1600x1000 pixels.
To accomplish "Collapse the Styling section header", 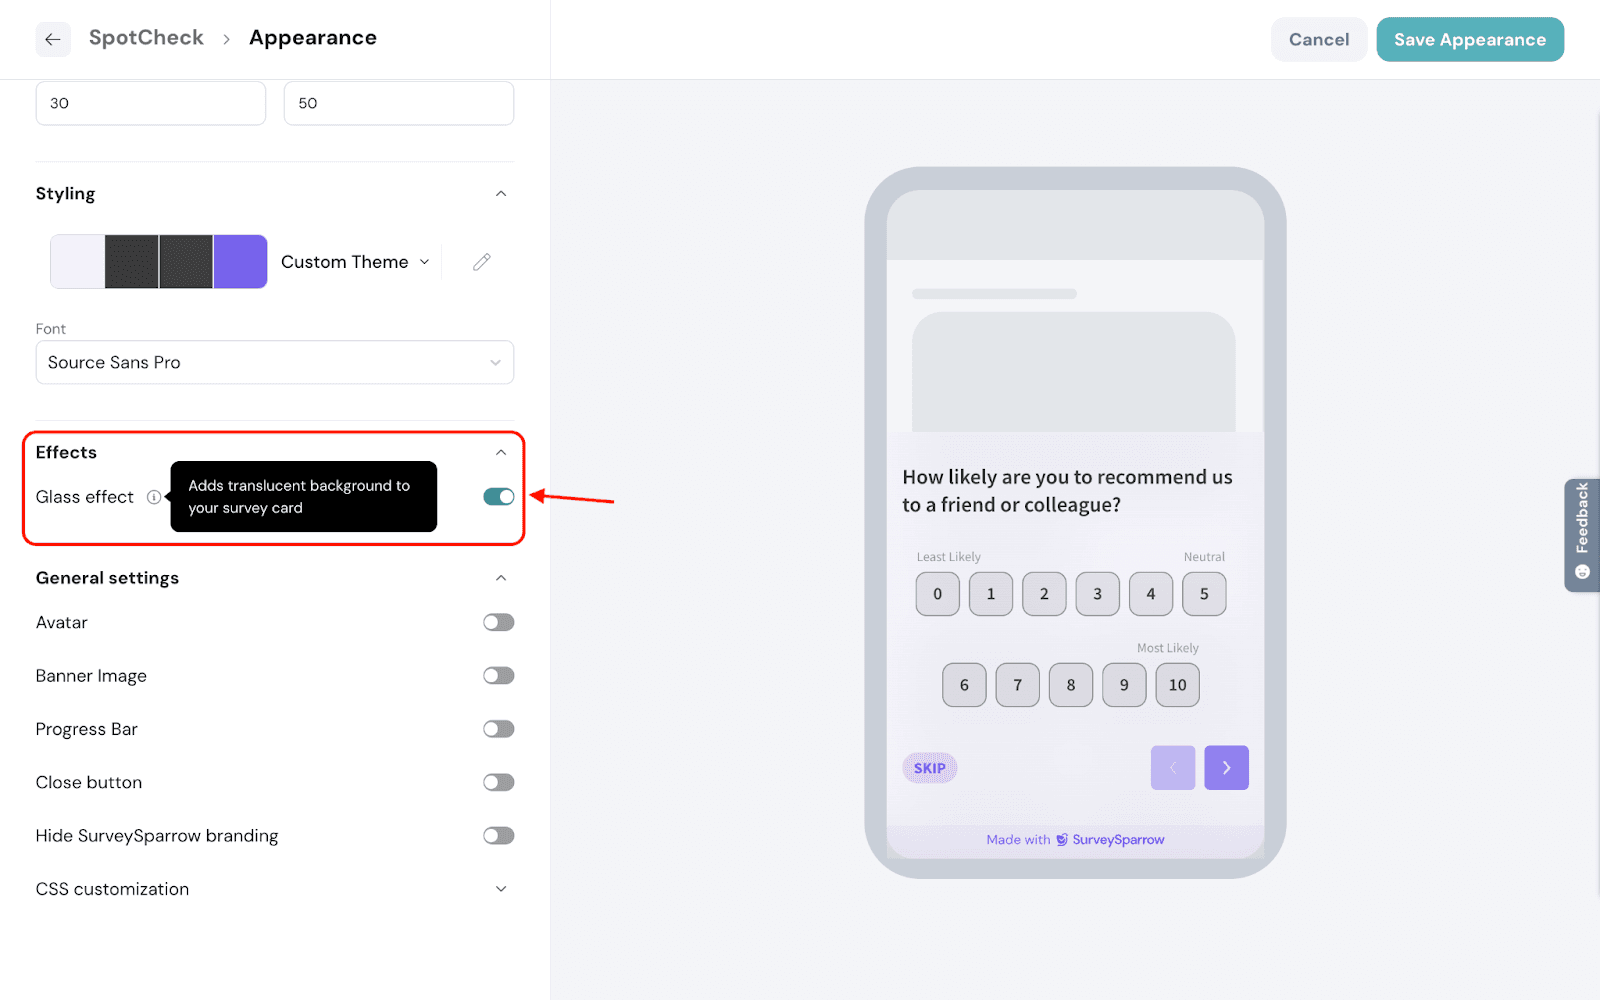I will click(x=501, y=194).
